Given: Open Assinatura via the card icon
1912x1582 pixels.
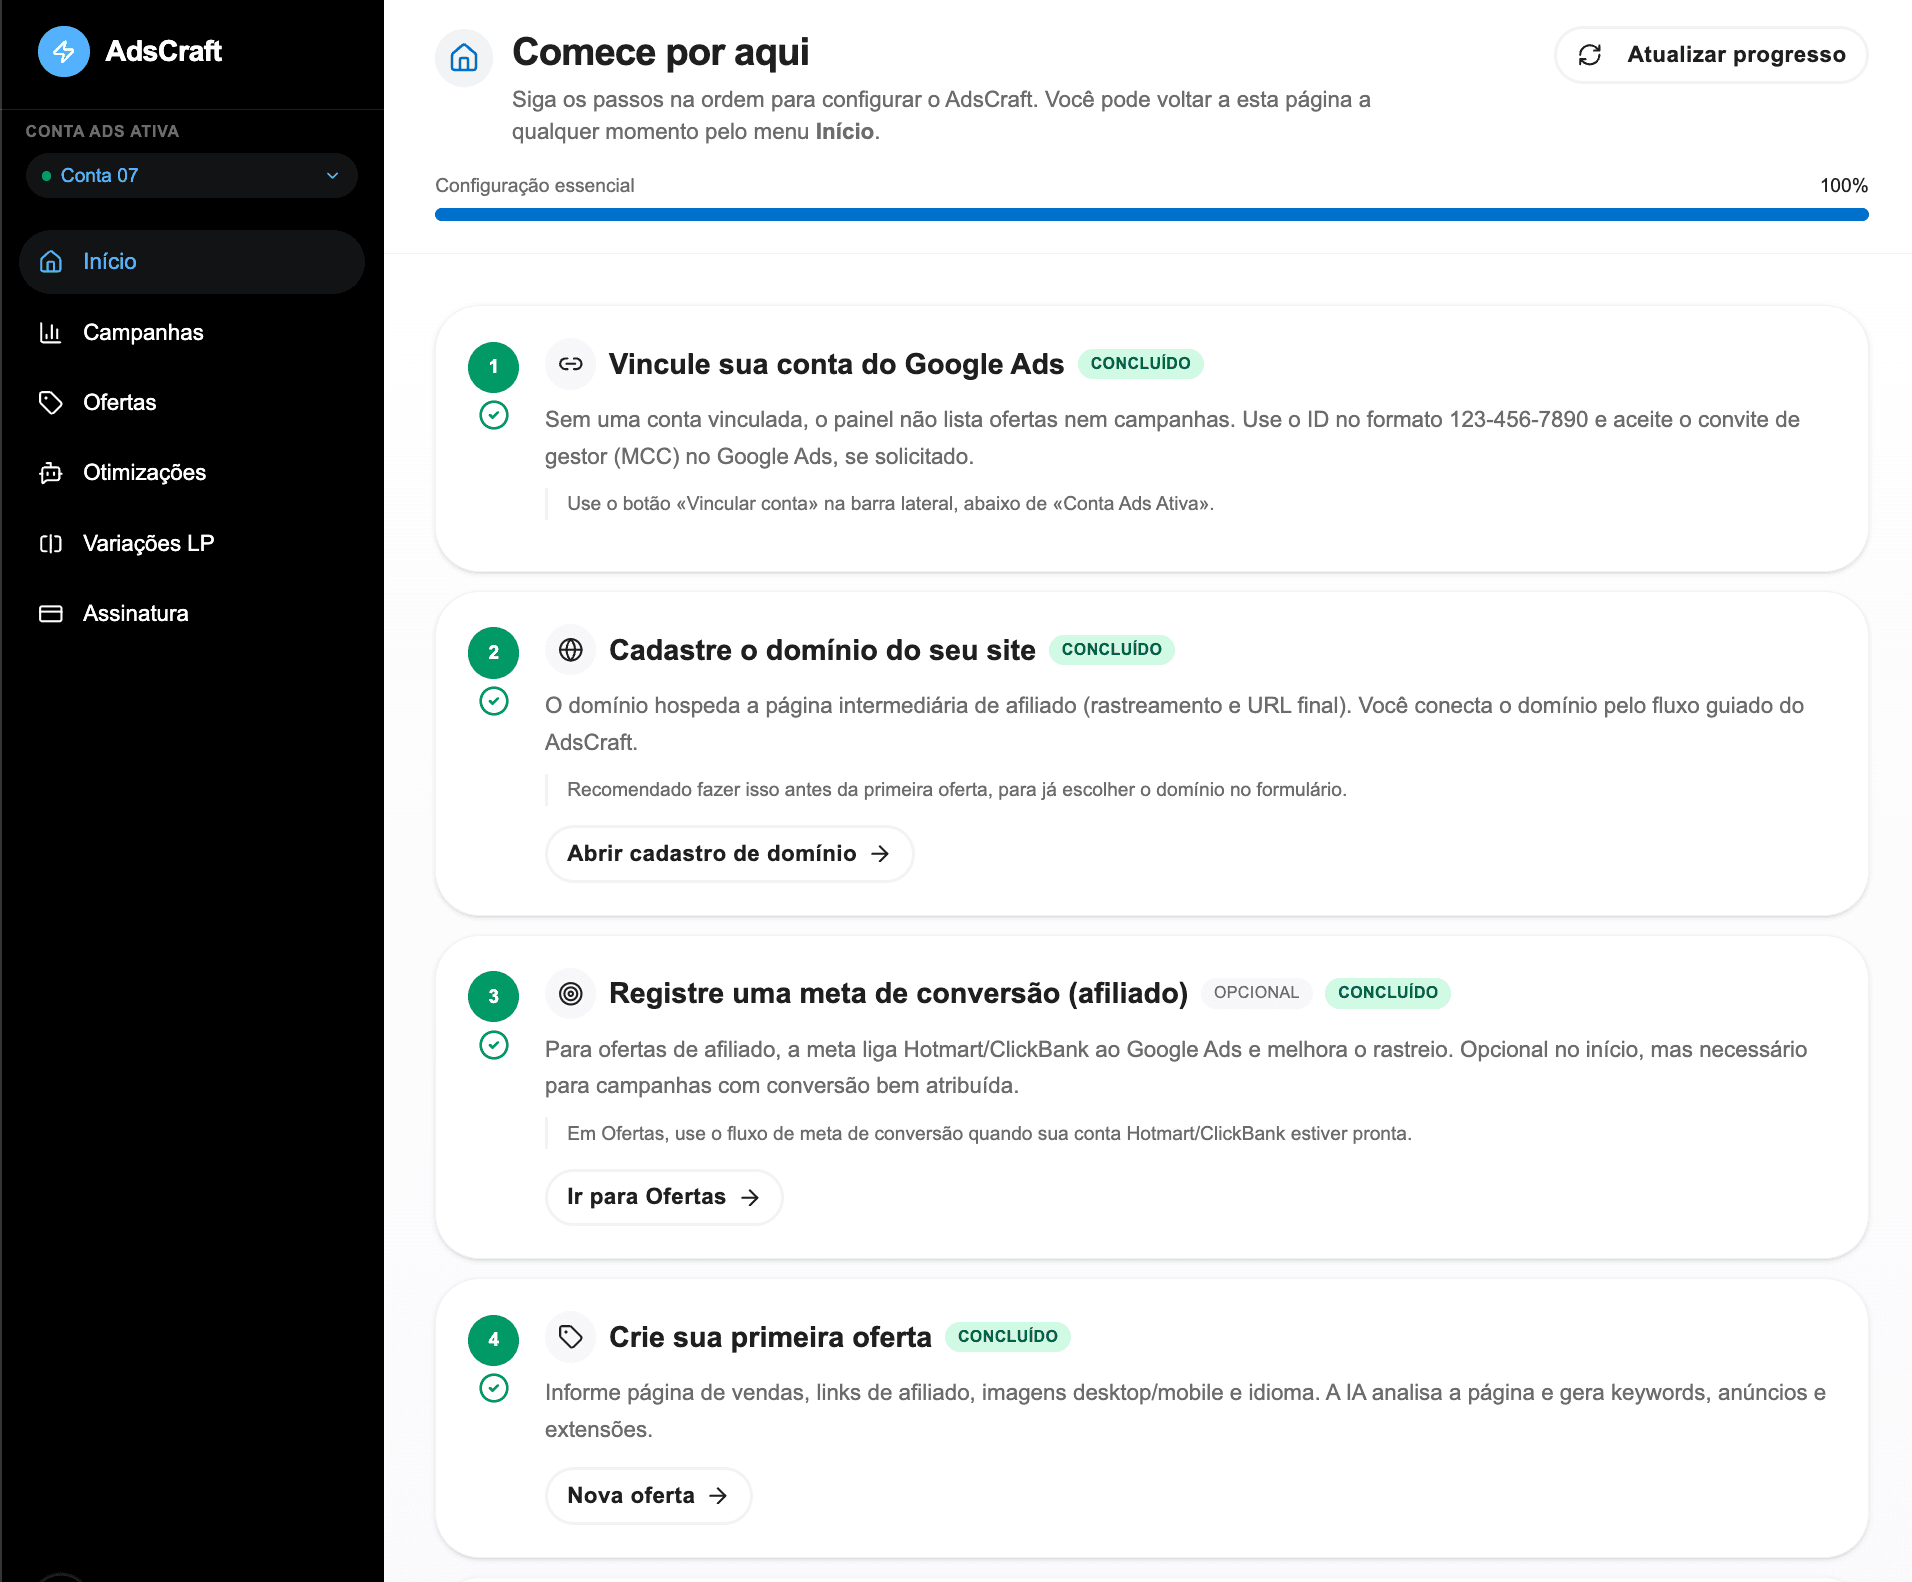Looking at the screenshot, I should [x=51, y=612].
